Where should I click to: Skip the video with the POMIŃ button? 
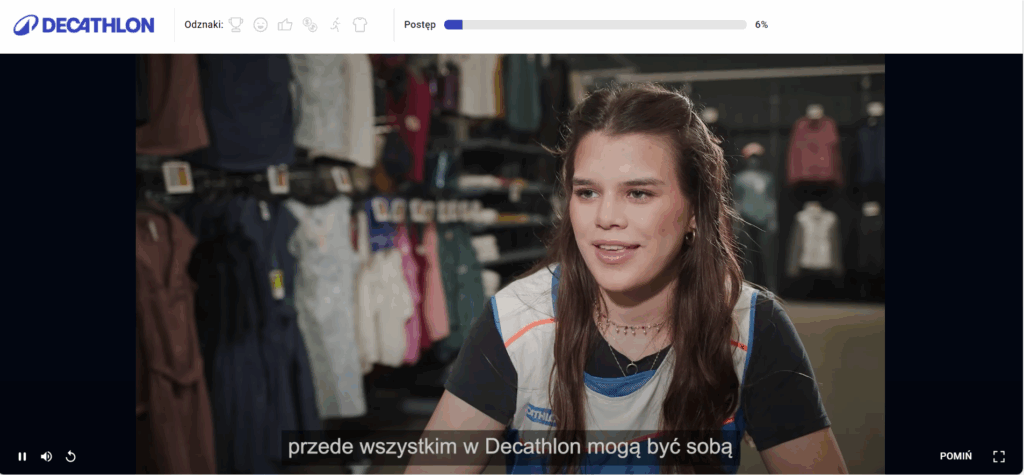pyautogui.click(x=955, y=456)
